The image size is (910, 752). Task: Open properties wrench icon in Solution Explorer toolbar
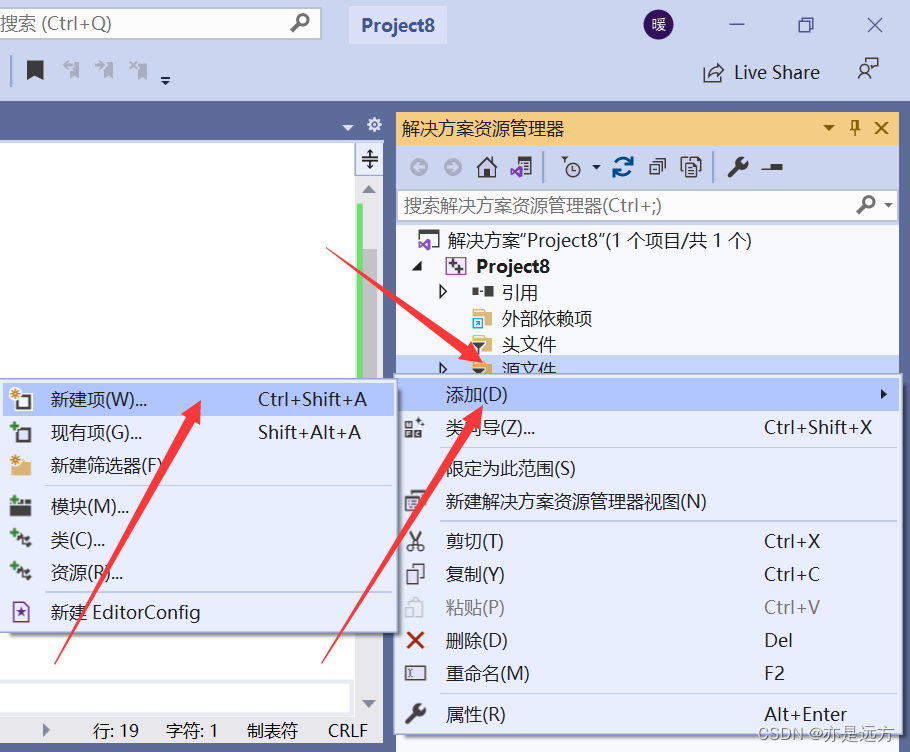(x=738, y=167)
